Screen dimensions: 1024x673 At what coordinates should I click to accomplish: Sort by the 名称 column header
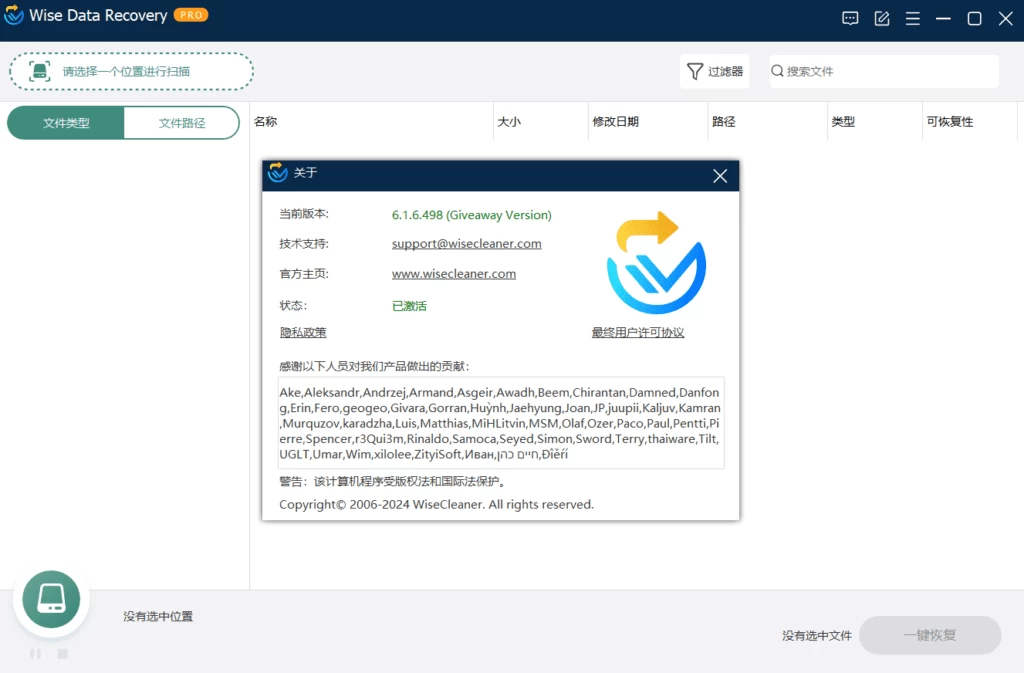[x=266, y=122]
